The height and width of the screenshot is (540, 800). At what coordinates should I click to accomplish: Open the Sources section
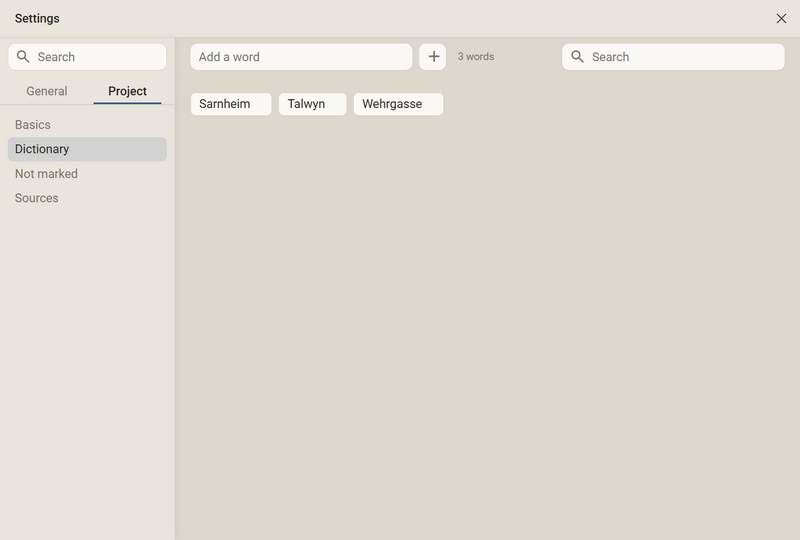[x=87, y=198]
